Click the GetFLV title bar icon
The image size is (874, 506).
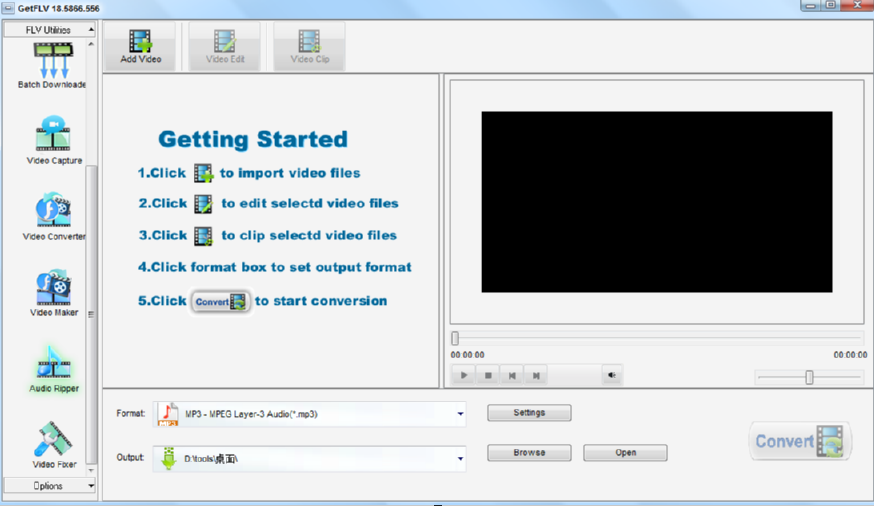[x=8, y=8]
